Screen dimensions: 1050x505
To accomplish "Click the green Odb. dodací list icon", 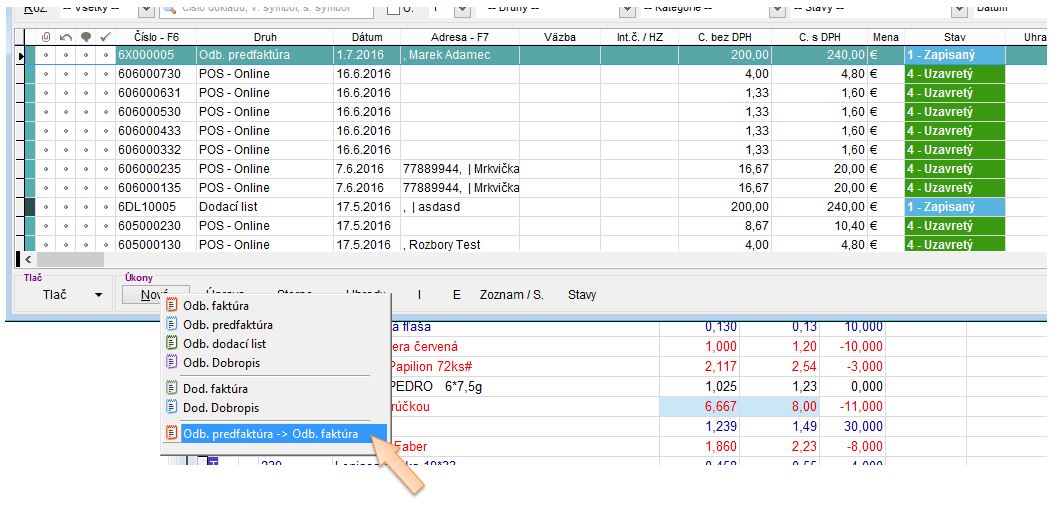I will [172, 343].
